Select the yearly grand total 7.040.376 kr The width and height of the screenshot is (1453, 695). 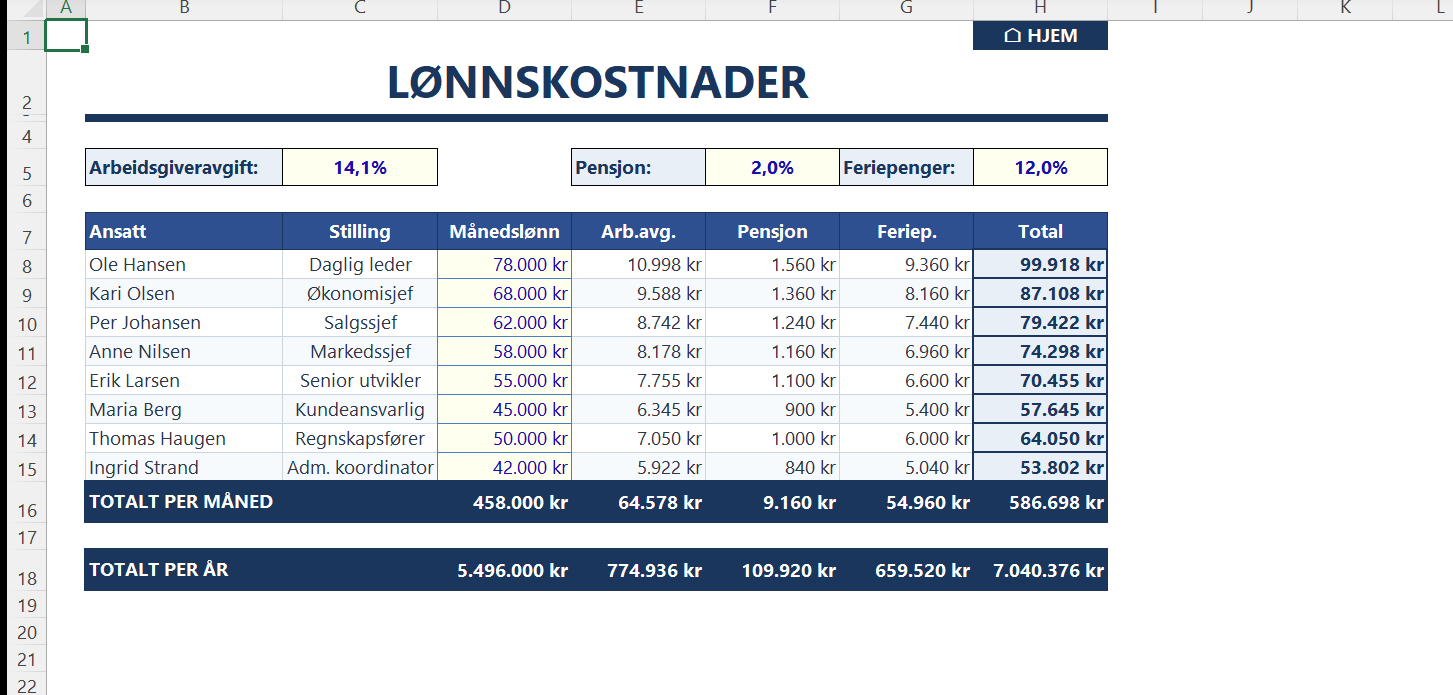(1040, 570)
